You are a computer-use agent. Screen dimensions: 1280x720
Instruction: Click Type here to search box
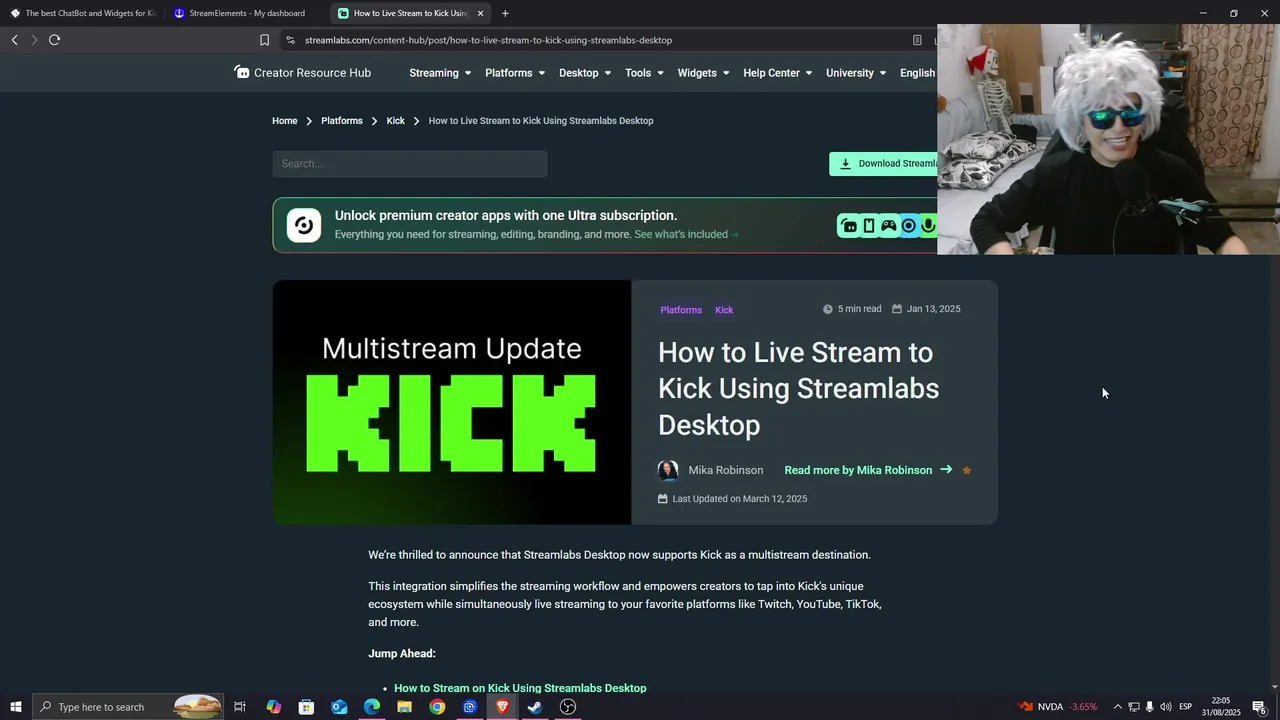tap(128, 707)
